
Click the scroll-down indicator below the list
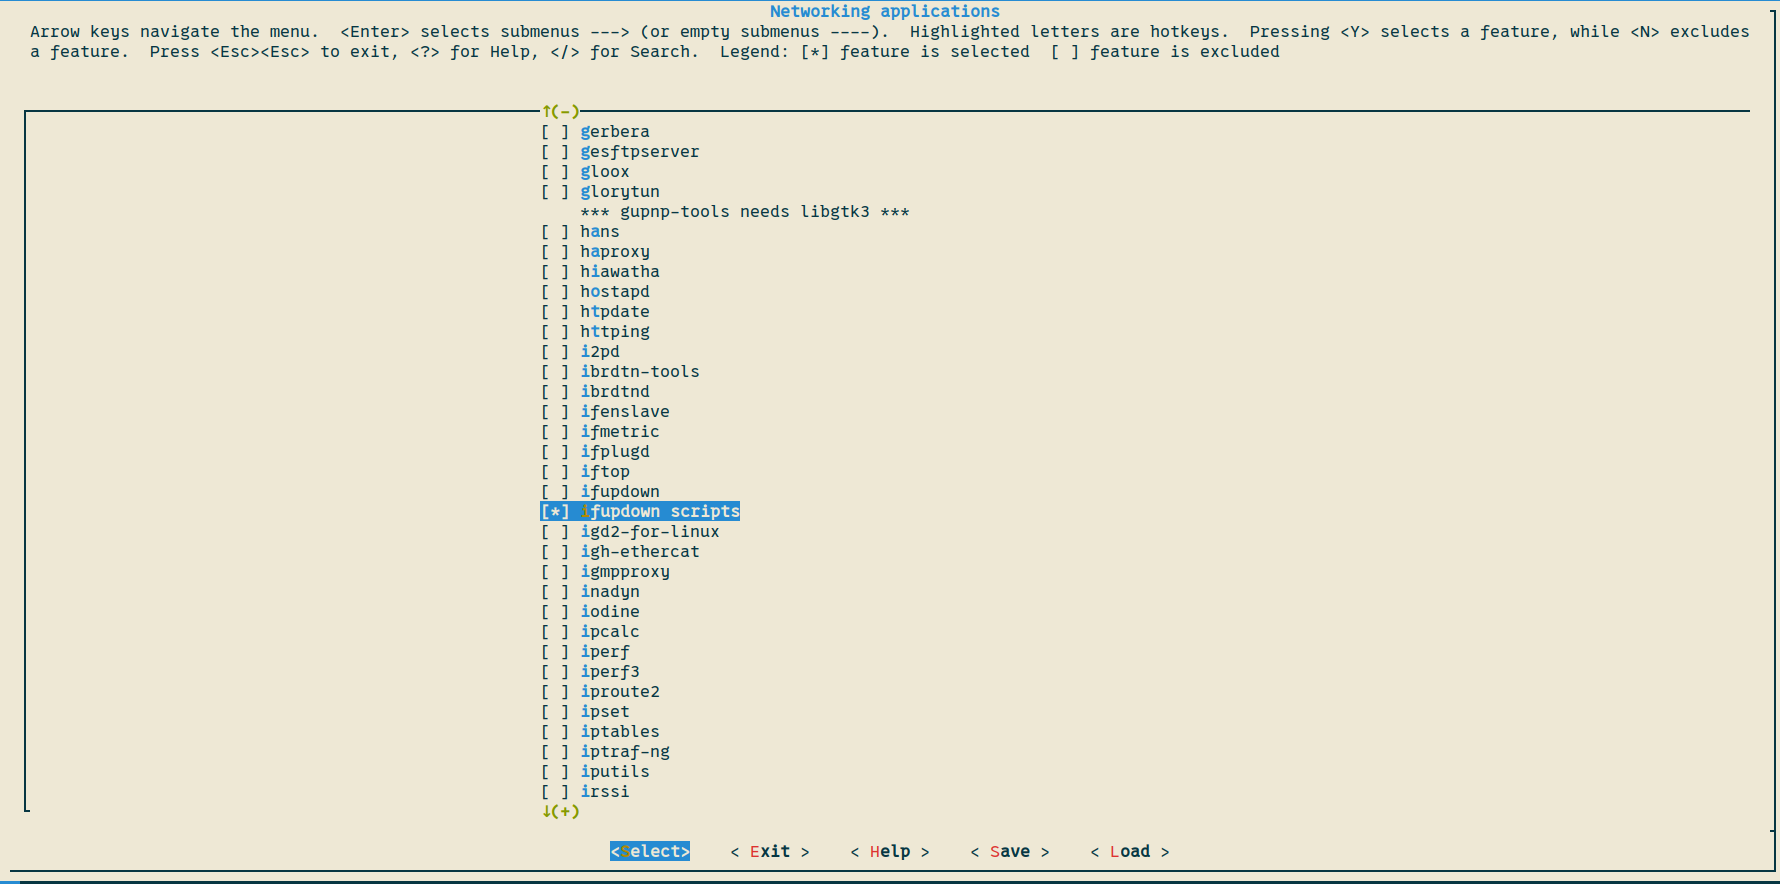click(561, 812)
